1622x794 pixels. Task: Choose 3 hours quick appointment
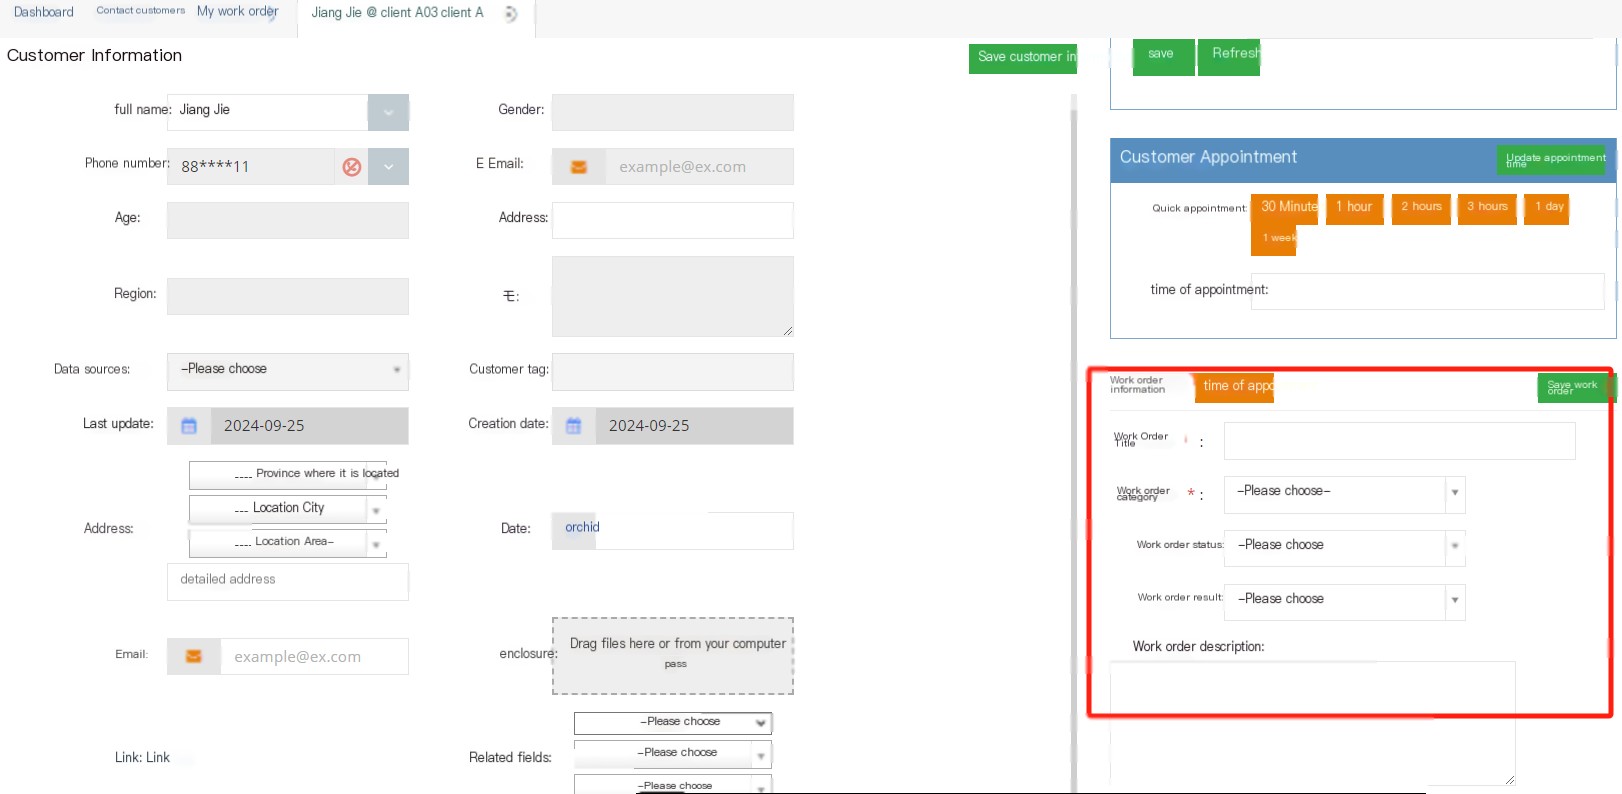(1487, 208)
